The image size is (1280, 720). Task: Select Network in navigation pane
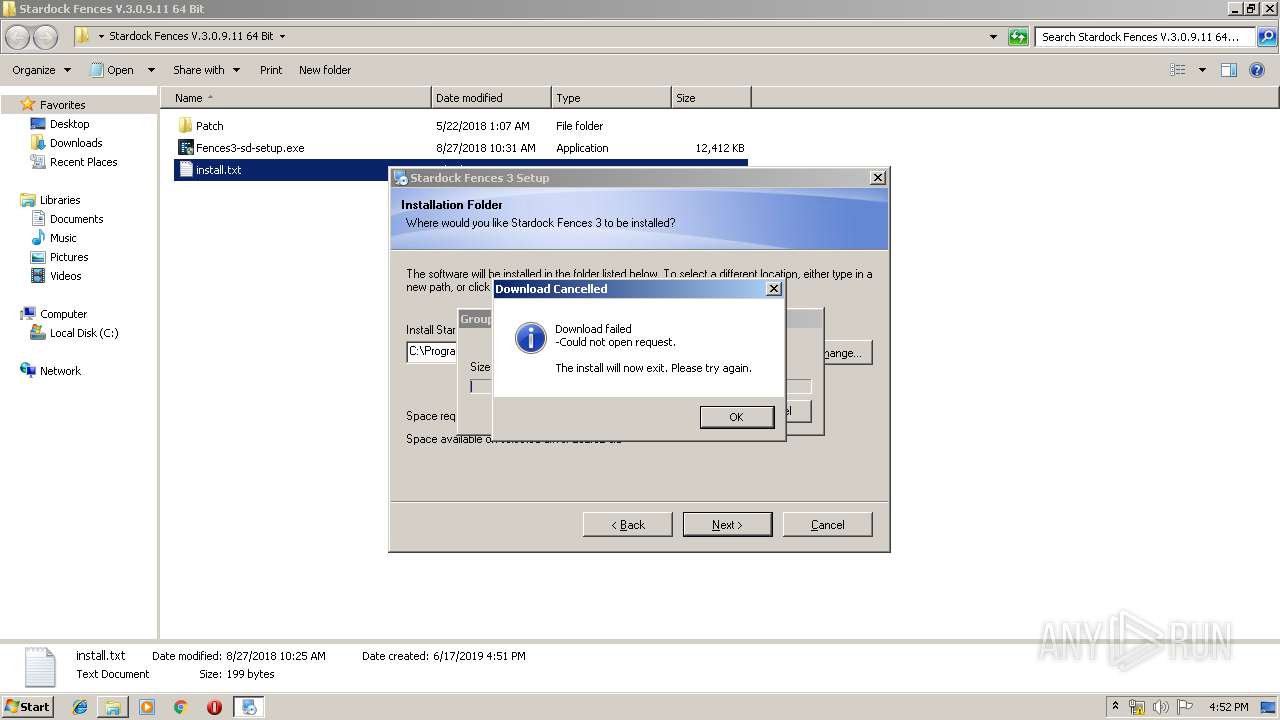tap(60, 371)
